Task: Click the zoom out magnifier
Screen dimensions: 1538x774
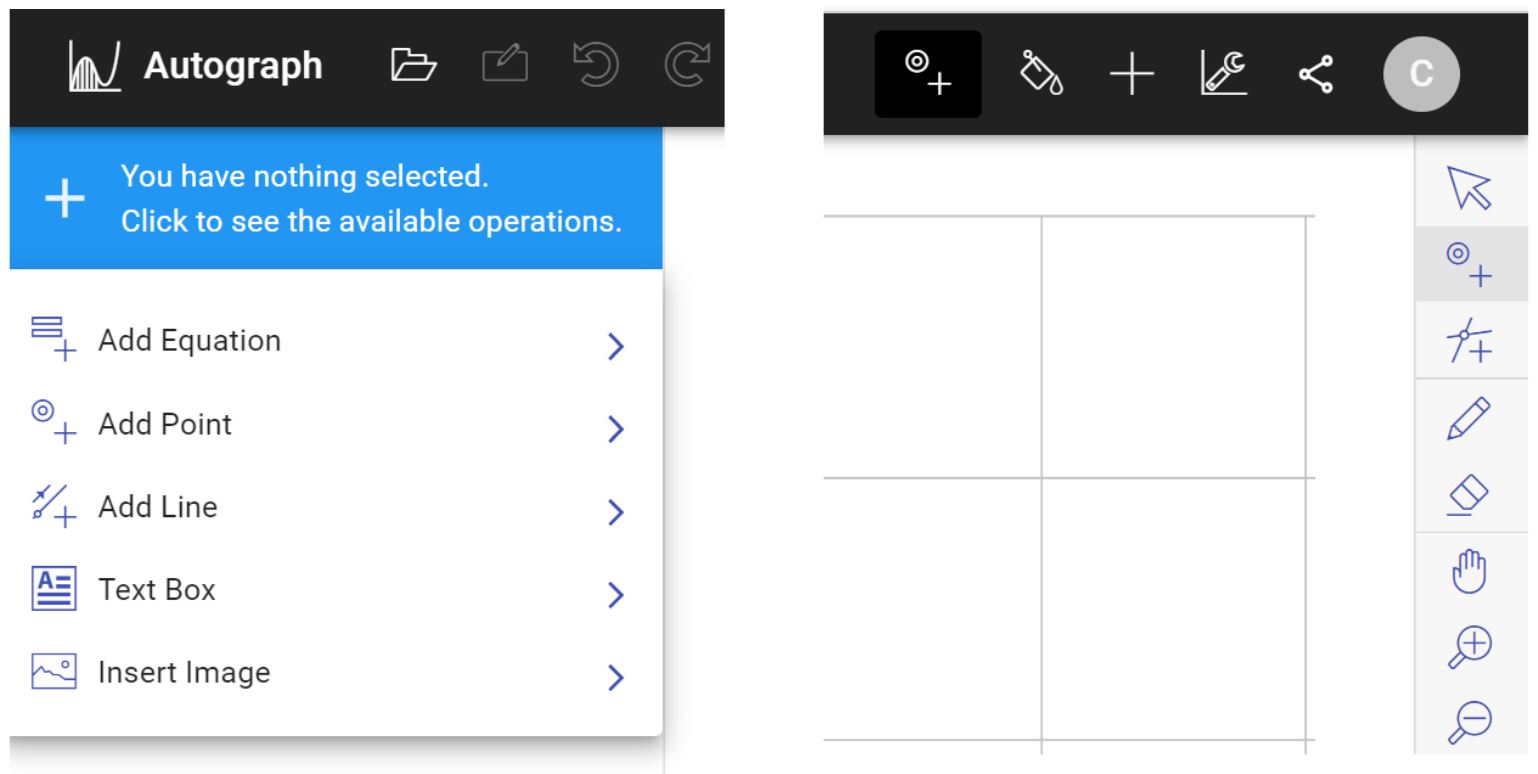Action: point(1469,720)
